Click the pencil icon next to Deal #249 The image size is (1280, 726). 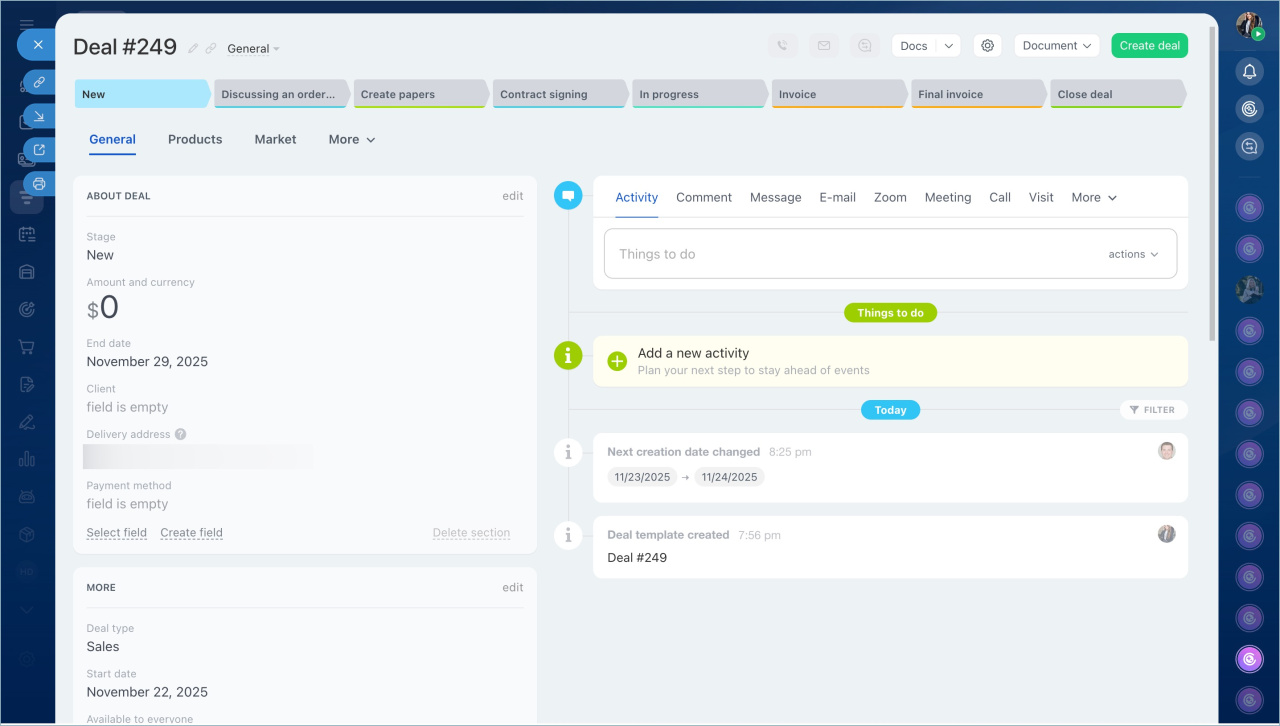[194, 48]
